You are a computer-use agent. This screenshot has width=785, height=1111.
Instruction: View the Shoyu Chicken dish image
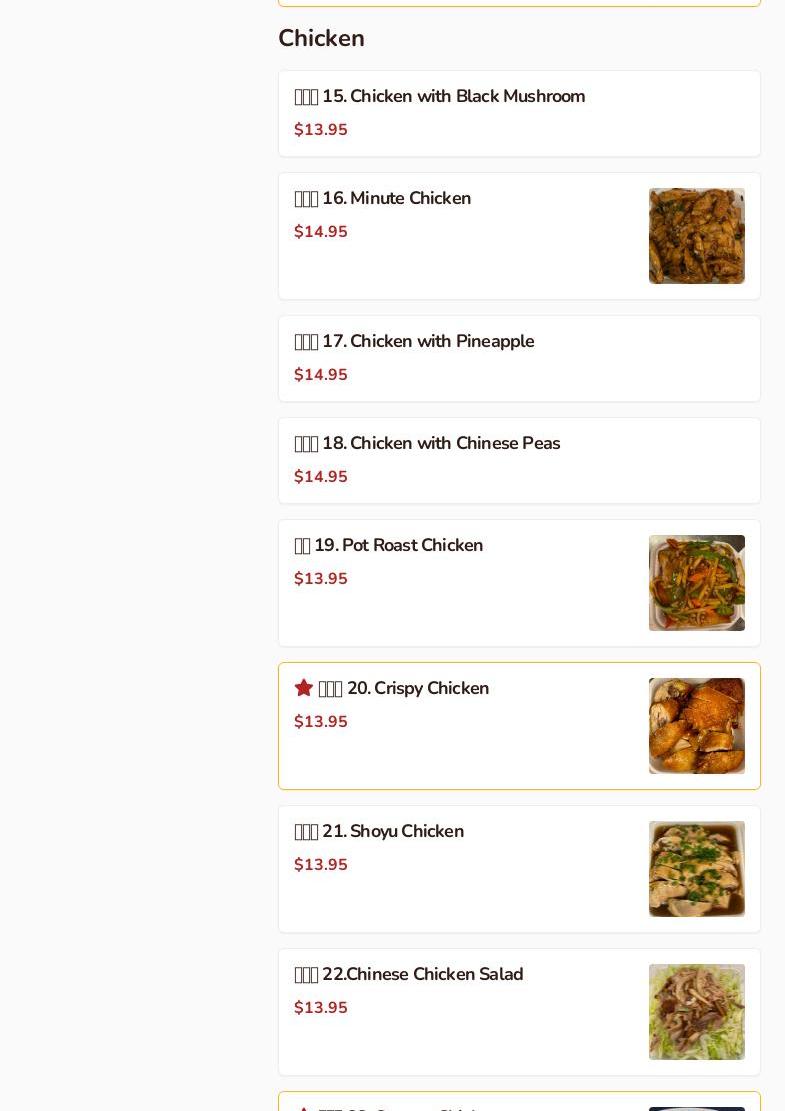pyautogui.click(x=696, y=869)
